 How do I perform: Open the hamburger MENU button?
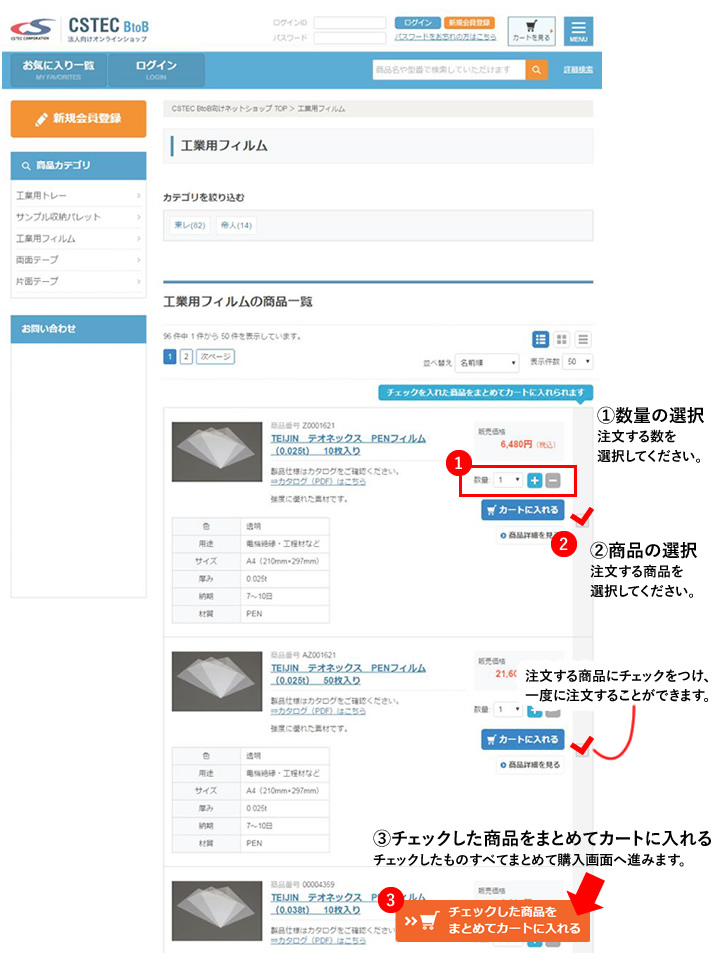[578, 31]
